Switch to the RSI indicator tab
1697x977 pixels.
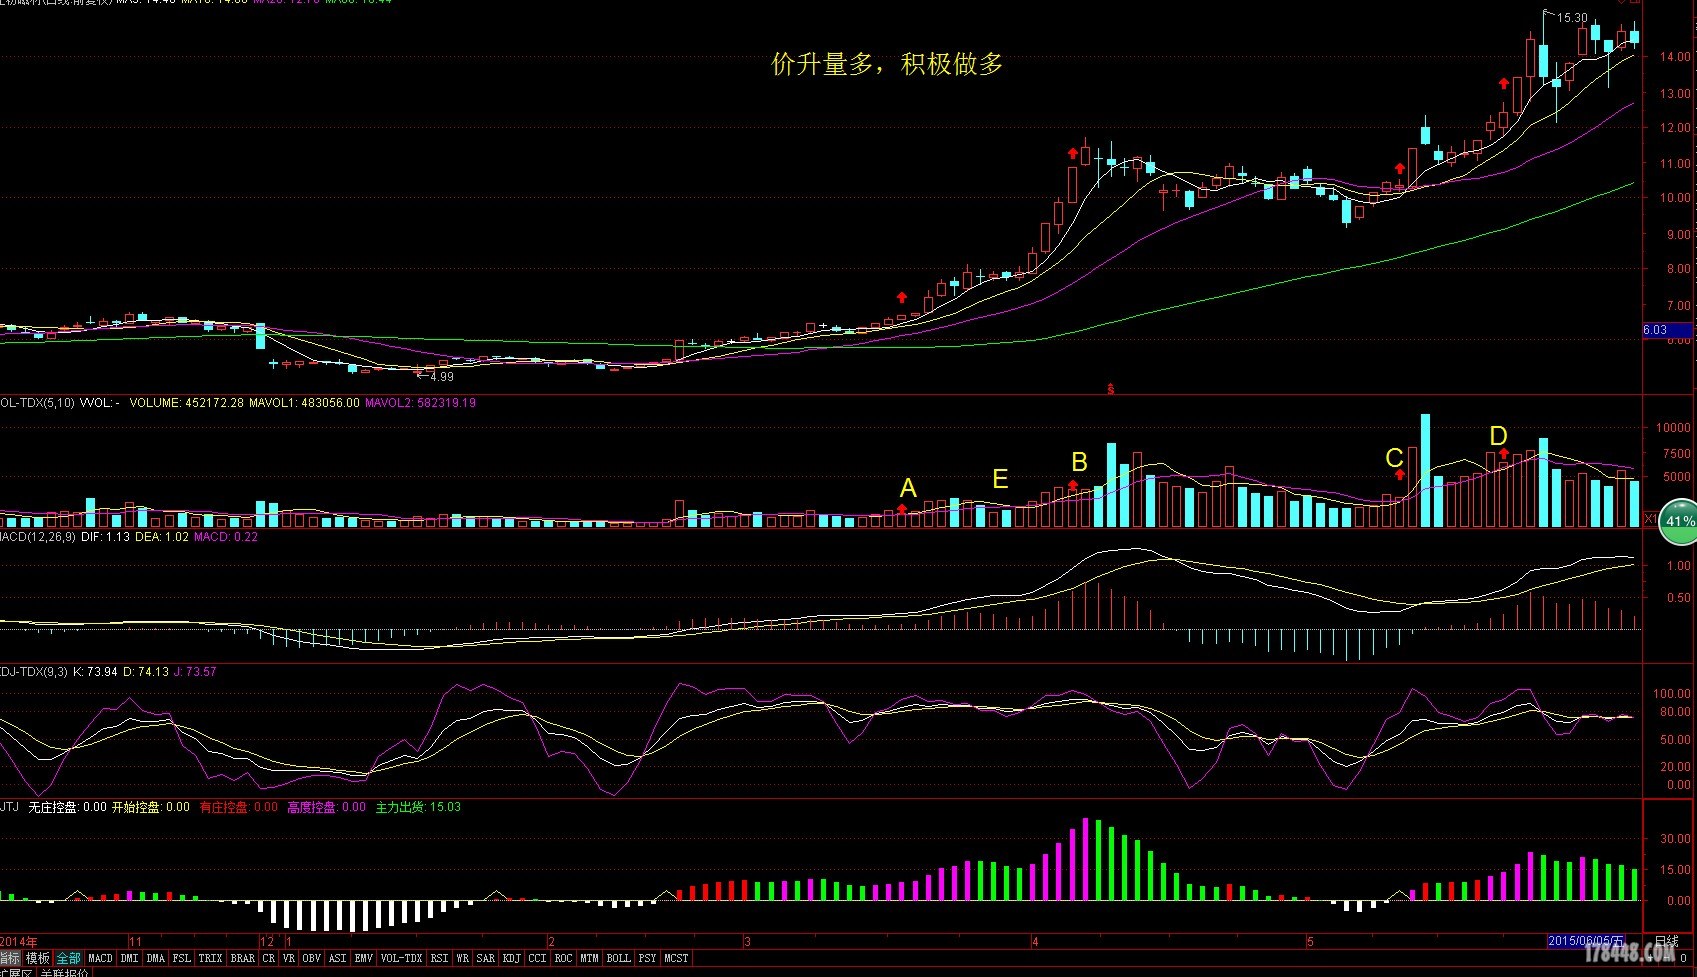pyautogui.click(x=440, y=958)
